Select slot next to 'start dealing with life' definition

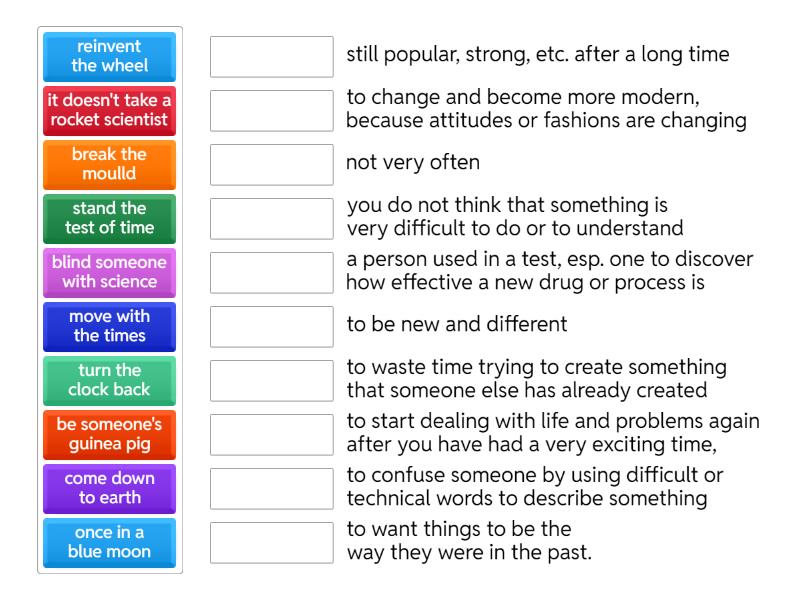tap(272, 435)
